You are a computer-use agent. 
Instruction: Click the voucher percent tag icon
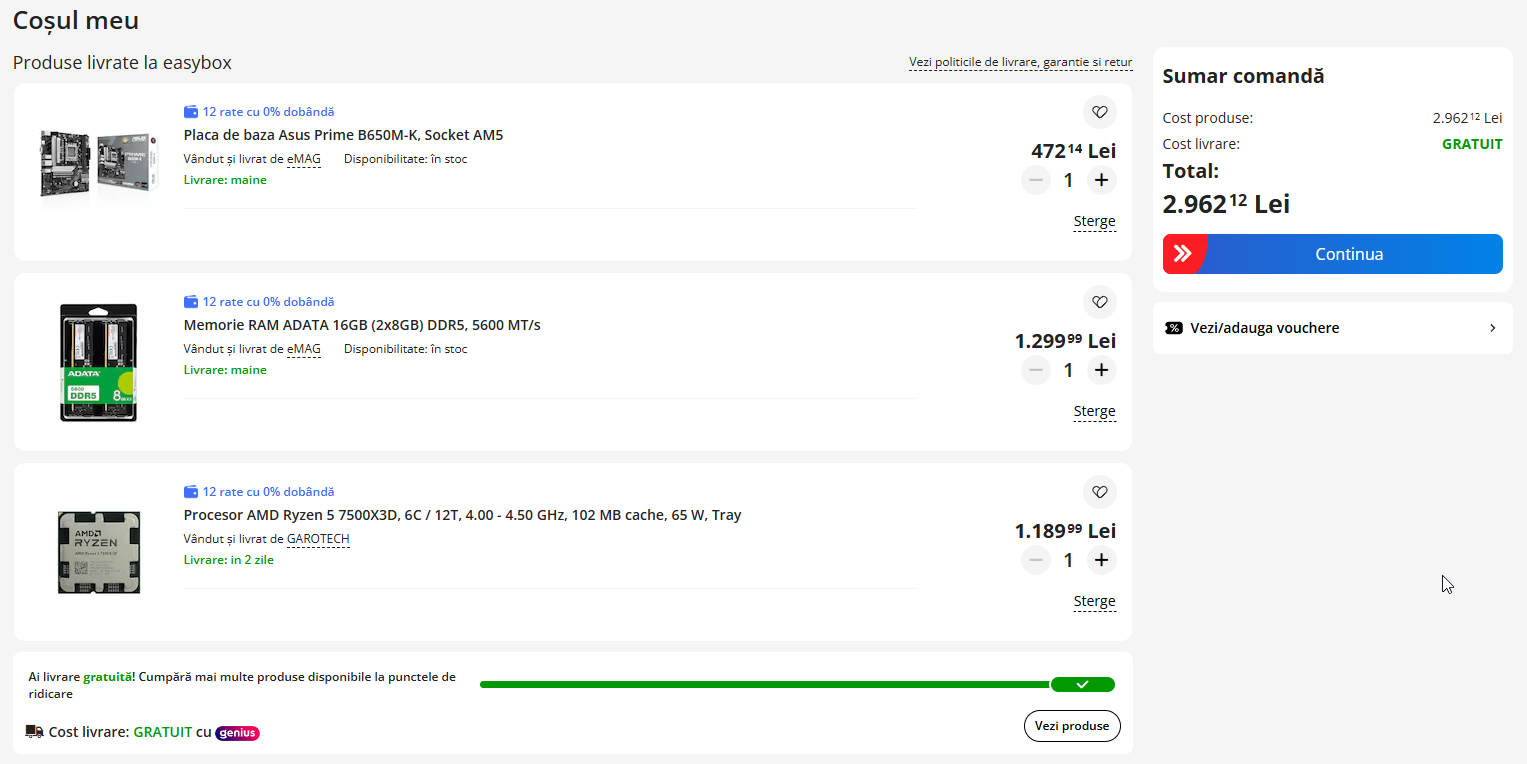coord(1174,328)
